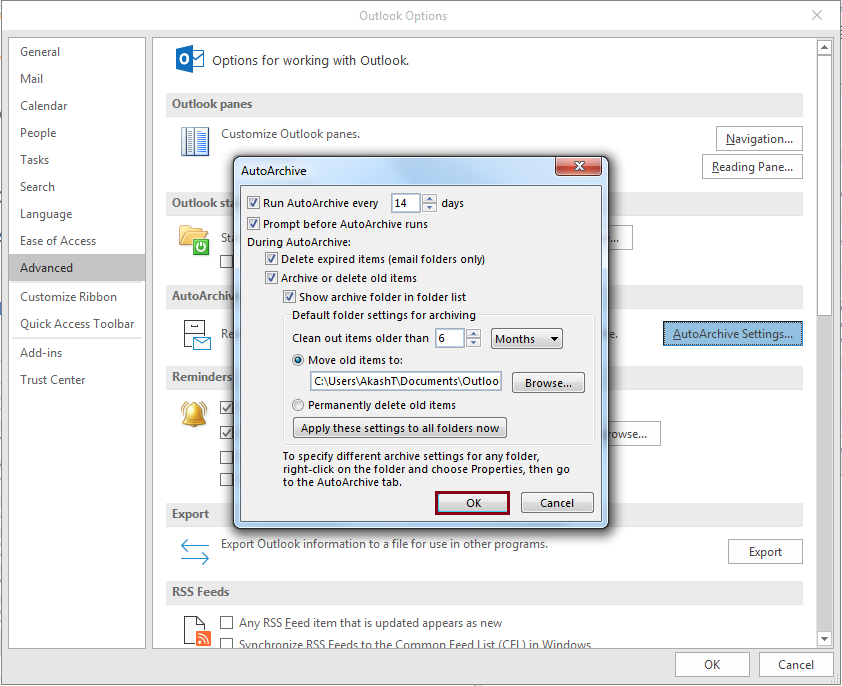Image resolution: width=842 pixels, height=686 pixels.
Task: Disable Show archive folder in folder list
Action: [x=290, y=297]
